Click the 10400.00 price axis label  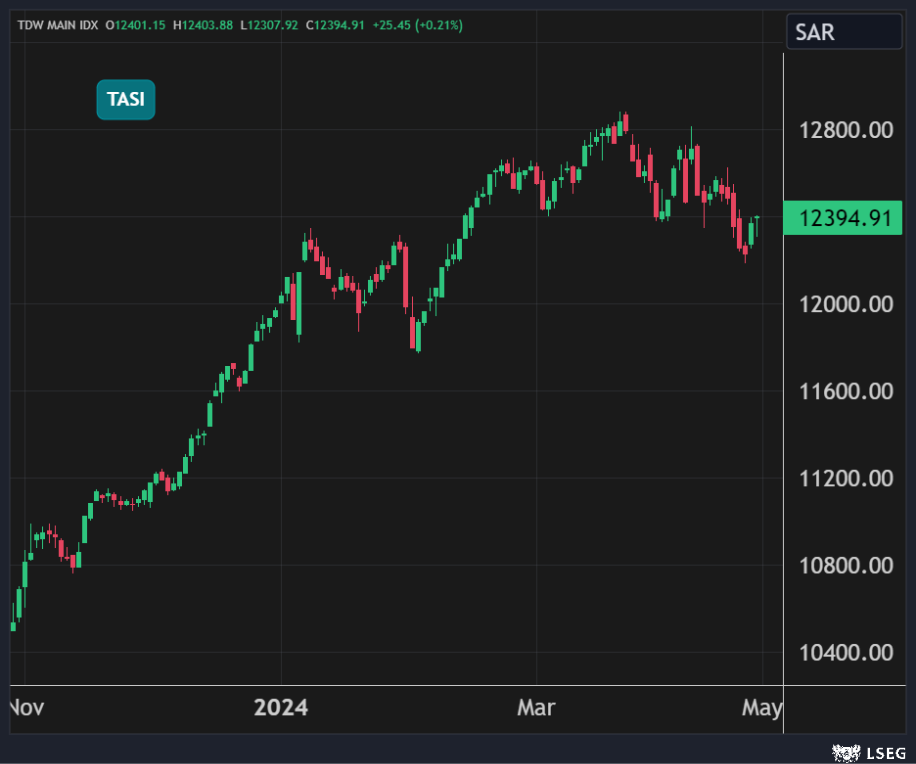coord(848,653)
